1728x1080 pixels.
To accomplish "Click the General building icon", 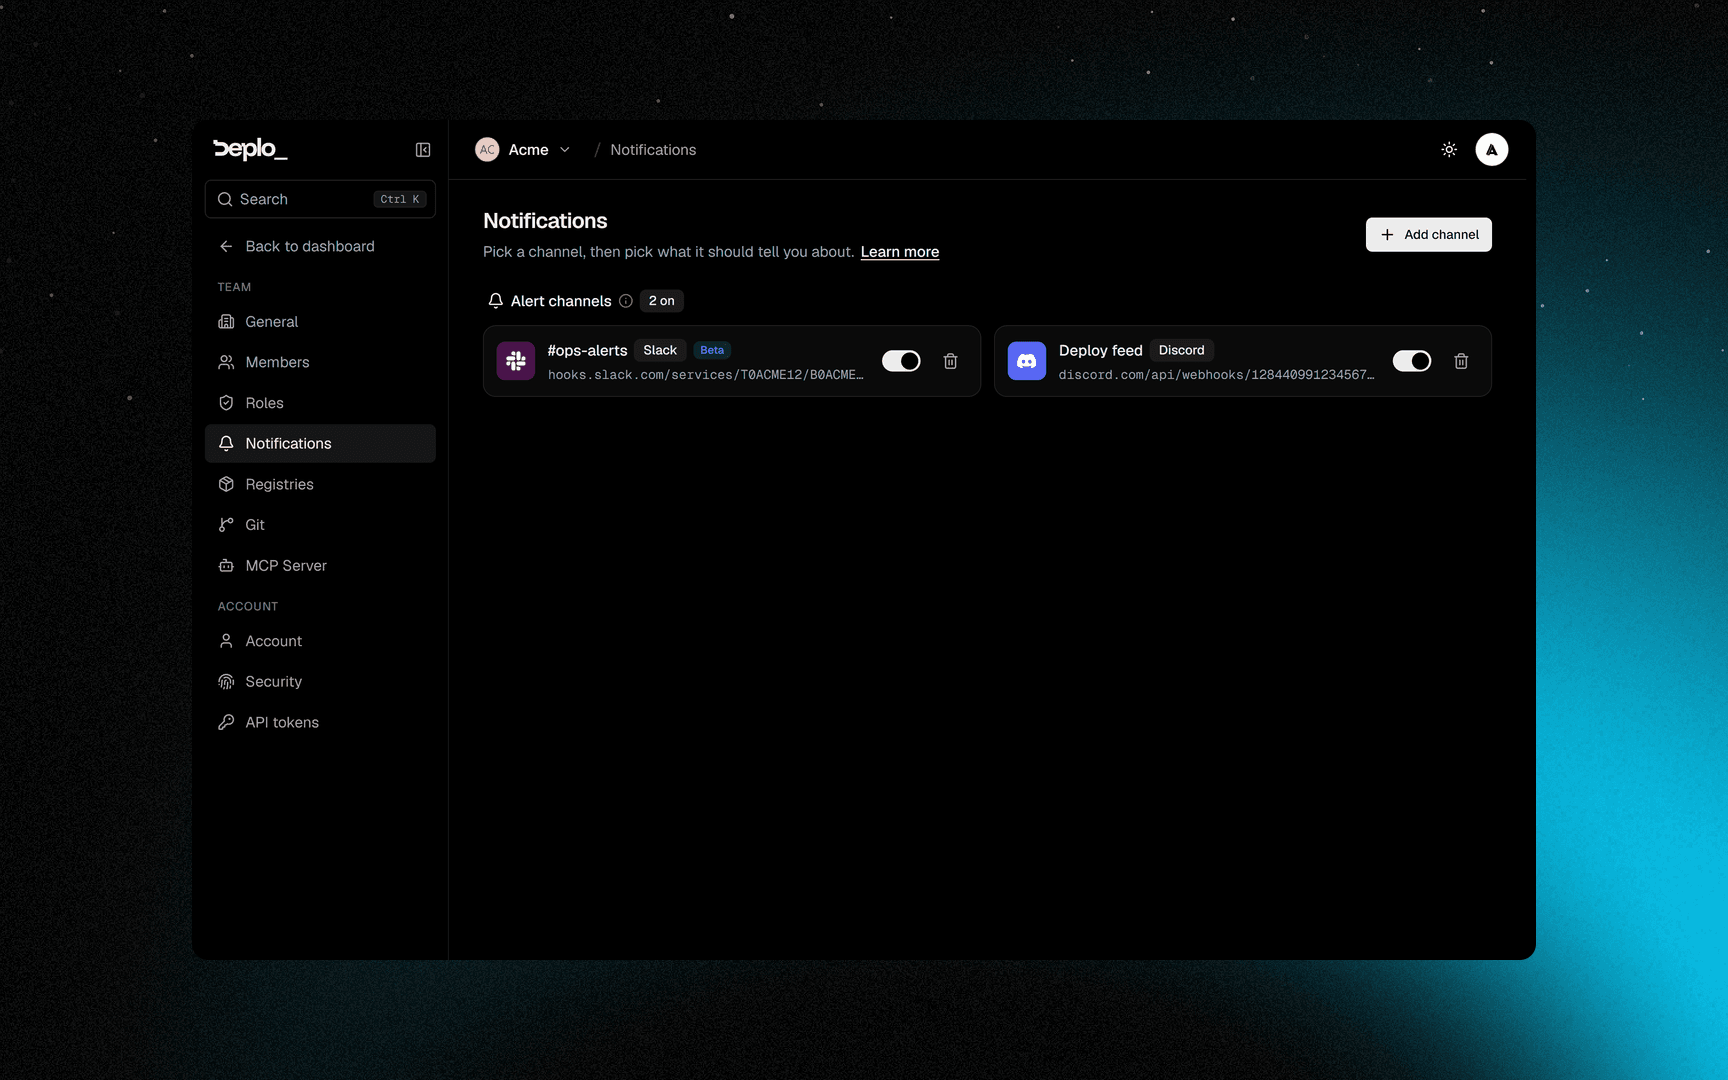I will [x=226, y=321].
